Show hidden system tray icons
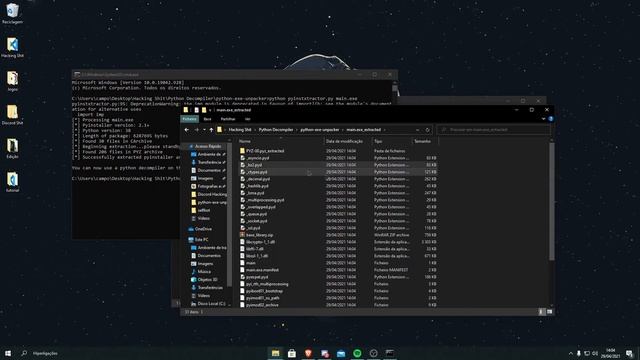The image size is (640, 360). [570, 353]
